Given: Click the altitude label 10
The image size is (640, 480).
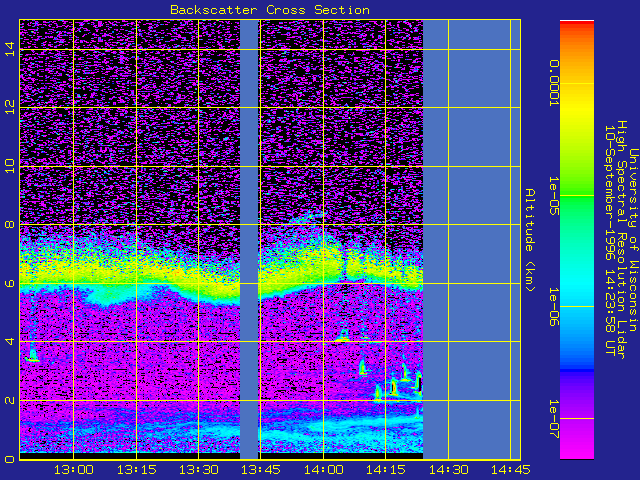Looking at the screenshot, I should pos(10,166).
